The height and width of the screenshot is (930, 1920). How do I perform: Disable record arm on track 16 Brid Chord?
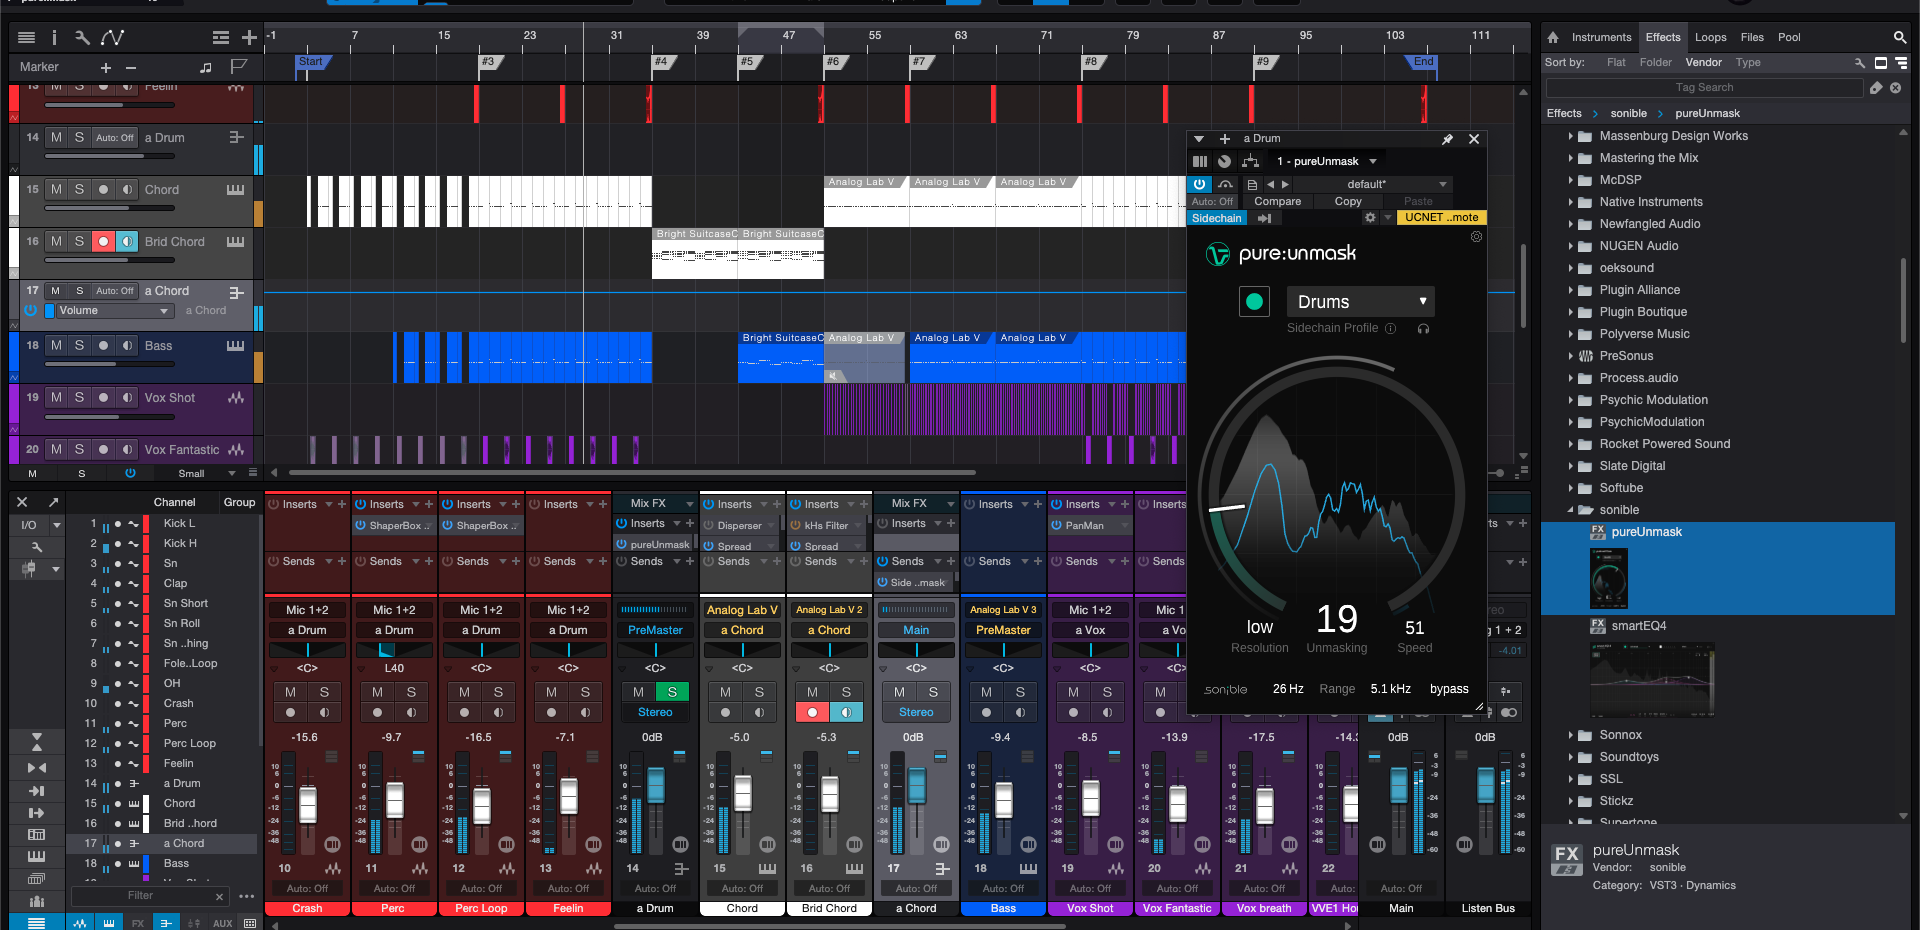[x=103, y=241]
